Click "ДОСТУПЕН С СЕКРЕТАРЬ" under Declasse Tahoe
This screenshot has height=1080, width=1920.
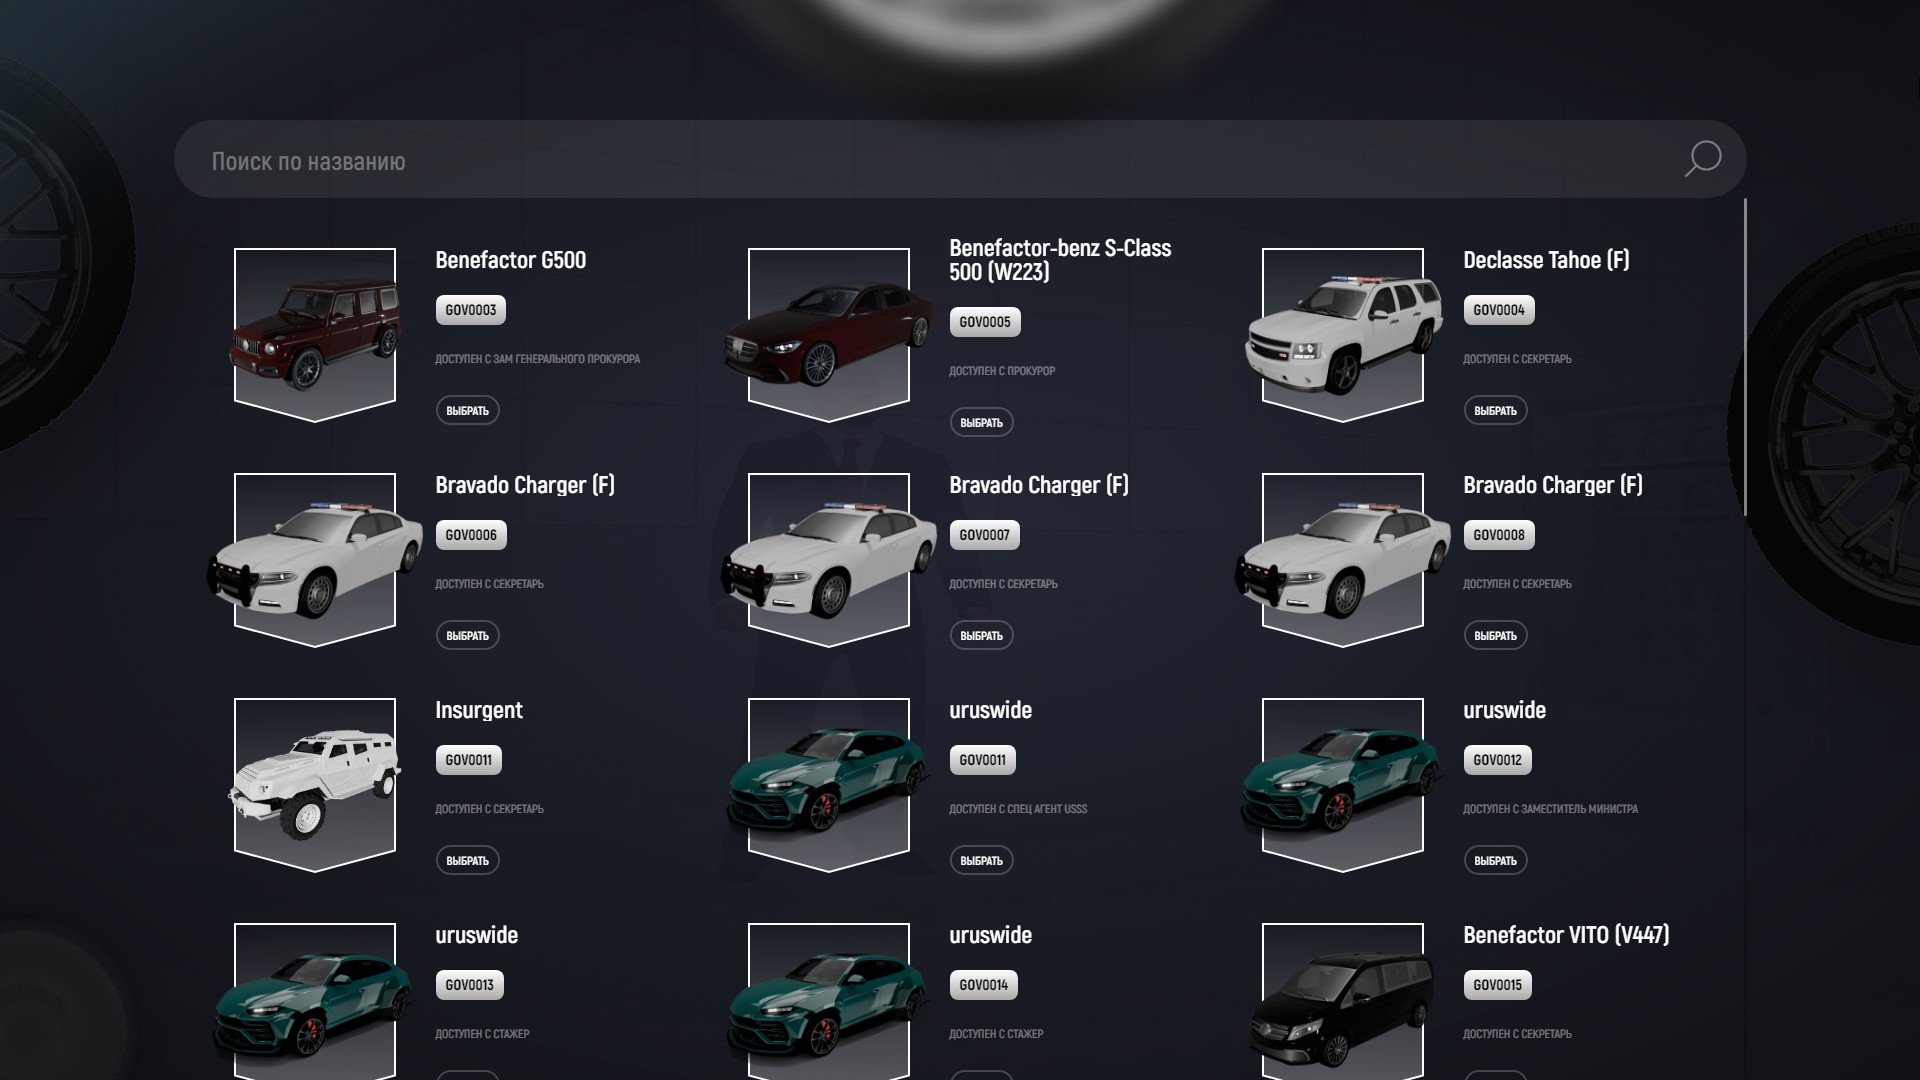(1517, 359)
